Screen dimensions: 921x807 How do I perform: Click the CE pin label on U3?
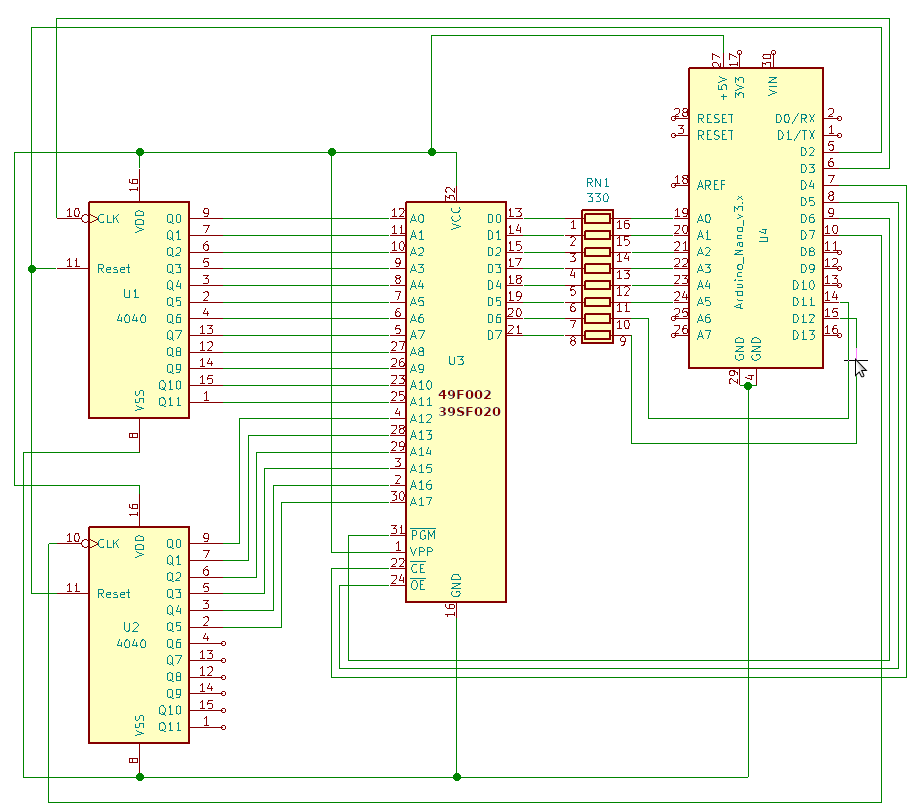pyautogui.click(x=418, y=568)
